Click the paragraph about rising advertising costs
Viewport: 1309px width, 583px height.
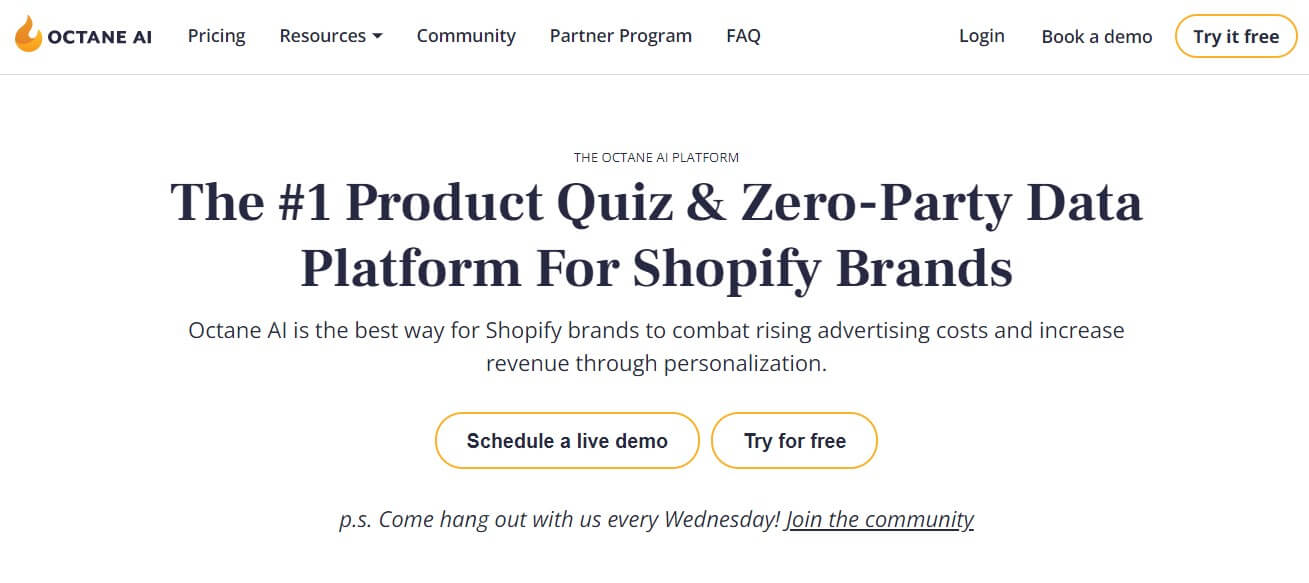coord(656,346)
